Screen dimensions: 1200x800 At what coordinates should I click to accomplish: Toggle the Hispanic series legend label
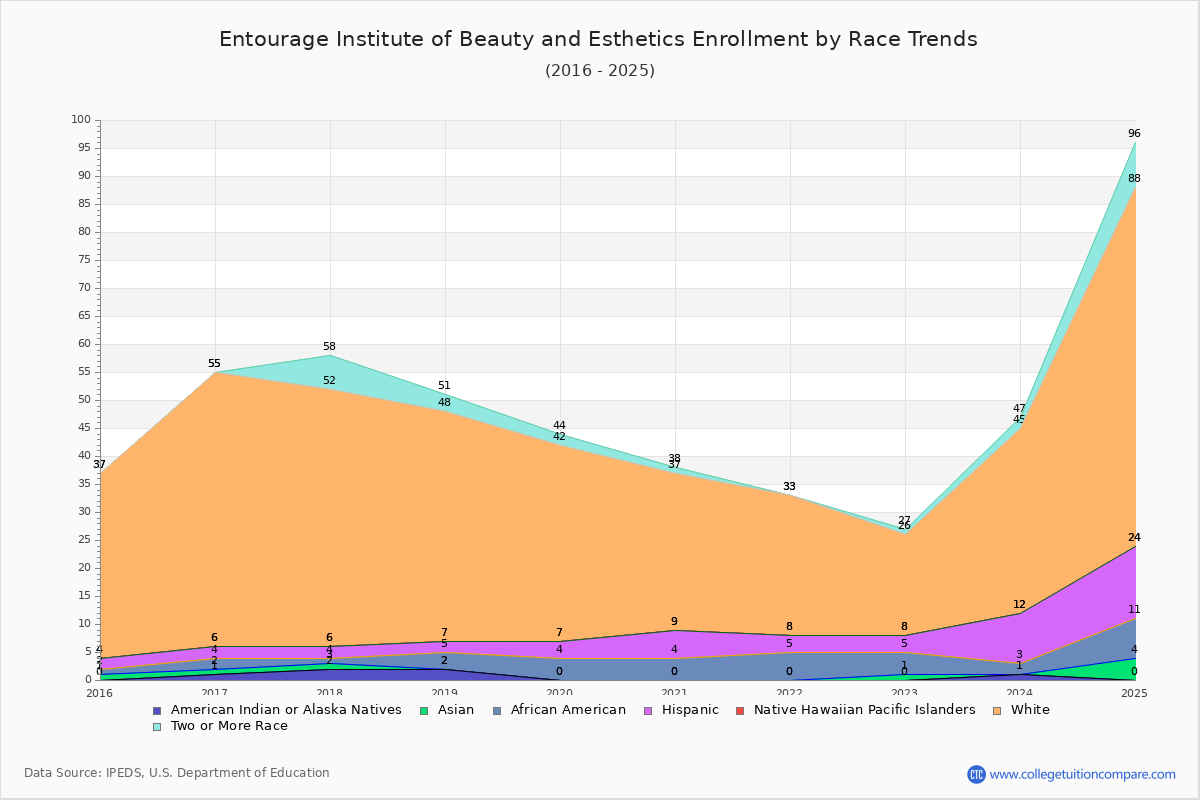tap(690, 710)
